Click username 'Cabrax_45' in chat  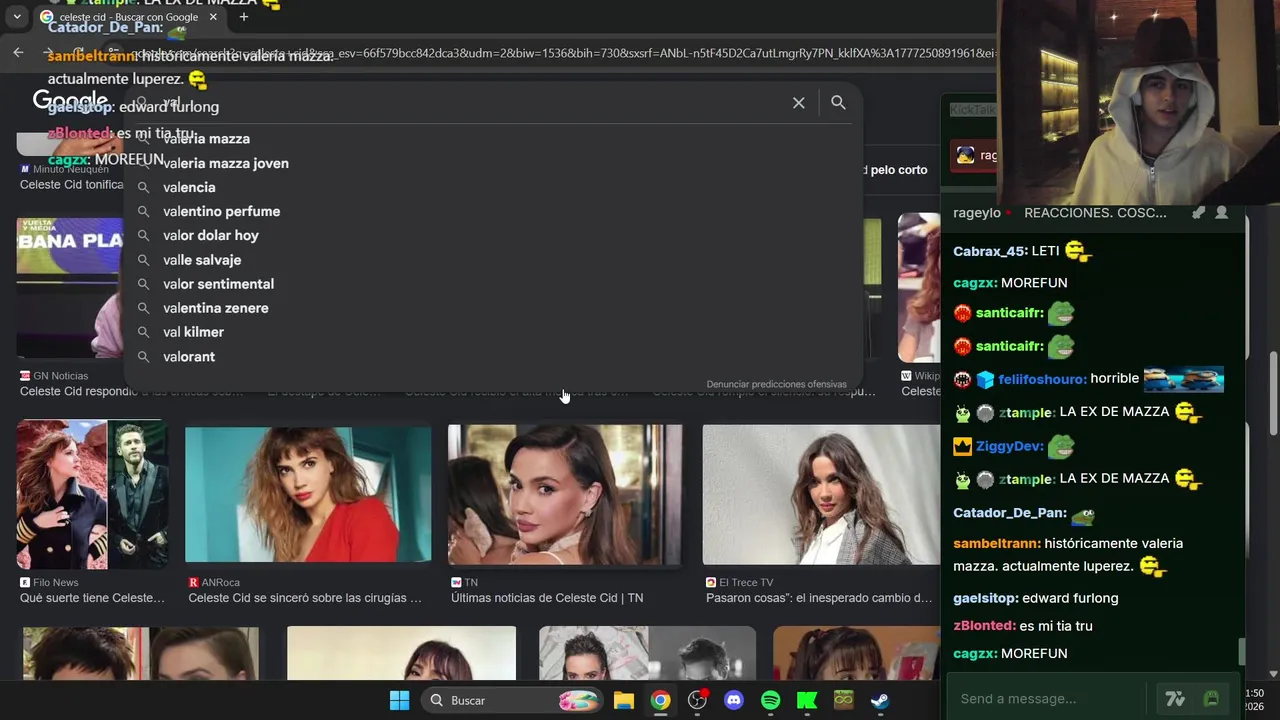coord(990,251)
